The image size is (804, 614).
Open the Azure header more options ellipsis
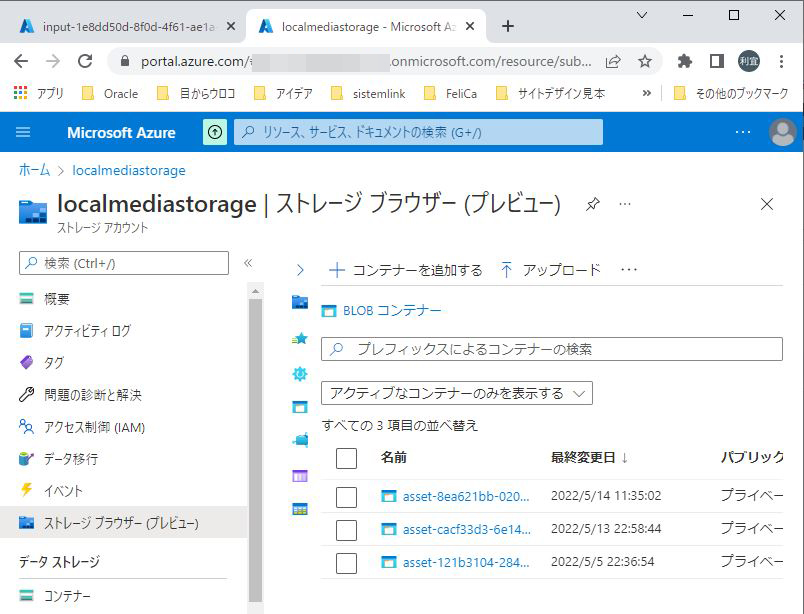point(743,132)
